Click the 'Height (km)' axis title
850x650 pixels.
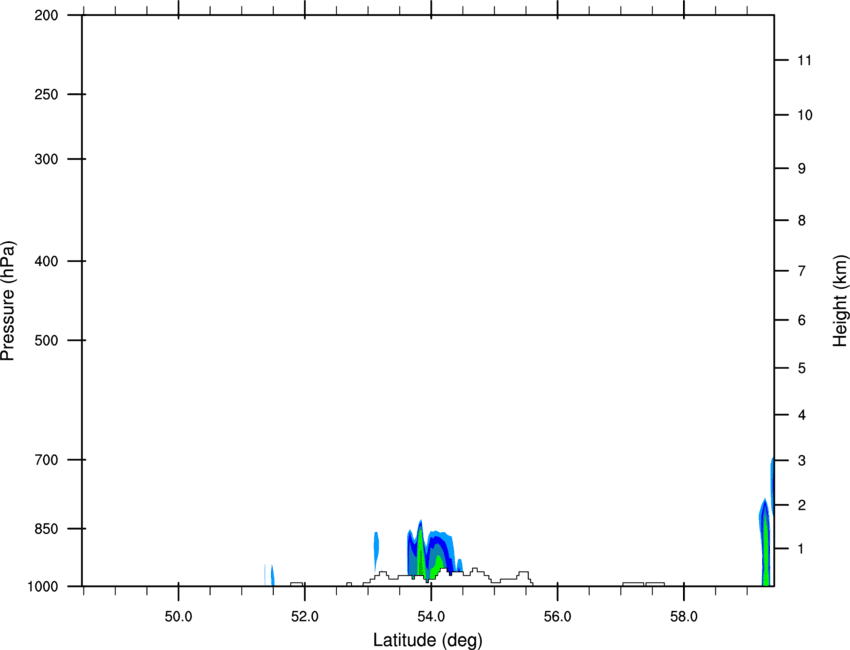840,301
